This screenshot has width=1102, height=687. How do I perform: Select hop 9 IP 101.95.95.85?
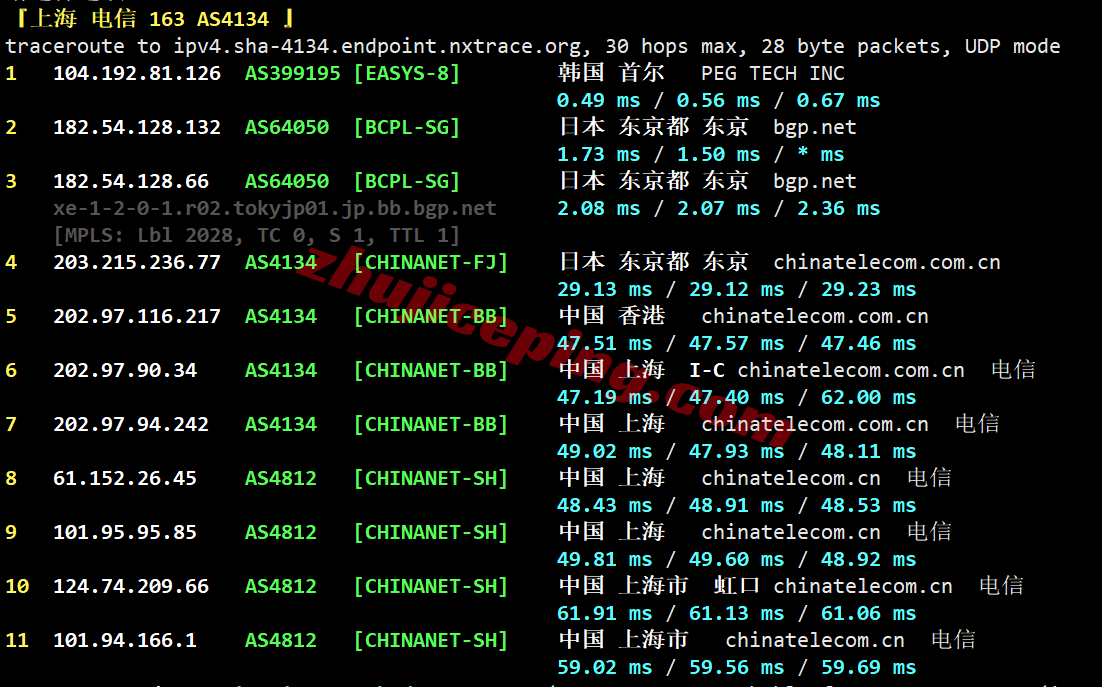coord(125,532)
